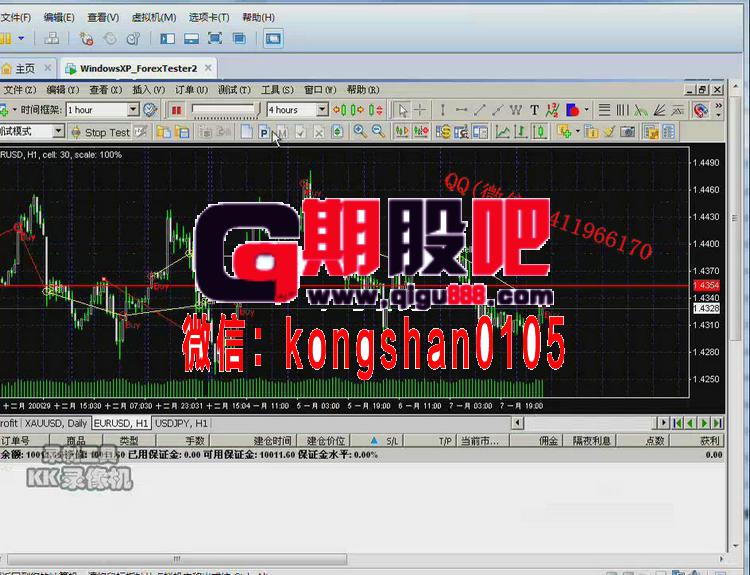750x575 pixels.
Task: Zoom out on the chart
Action: tap(378, 132)
